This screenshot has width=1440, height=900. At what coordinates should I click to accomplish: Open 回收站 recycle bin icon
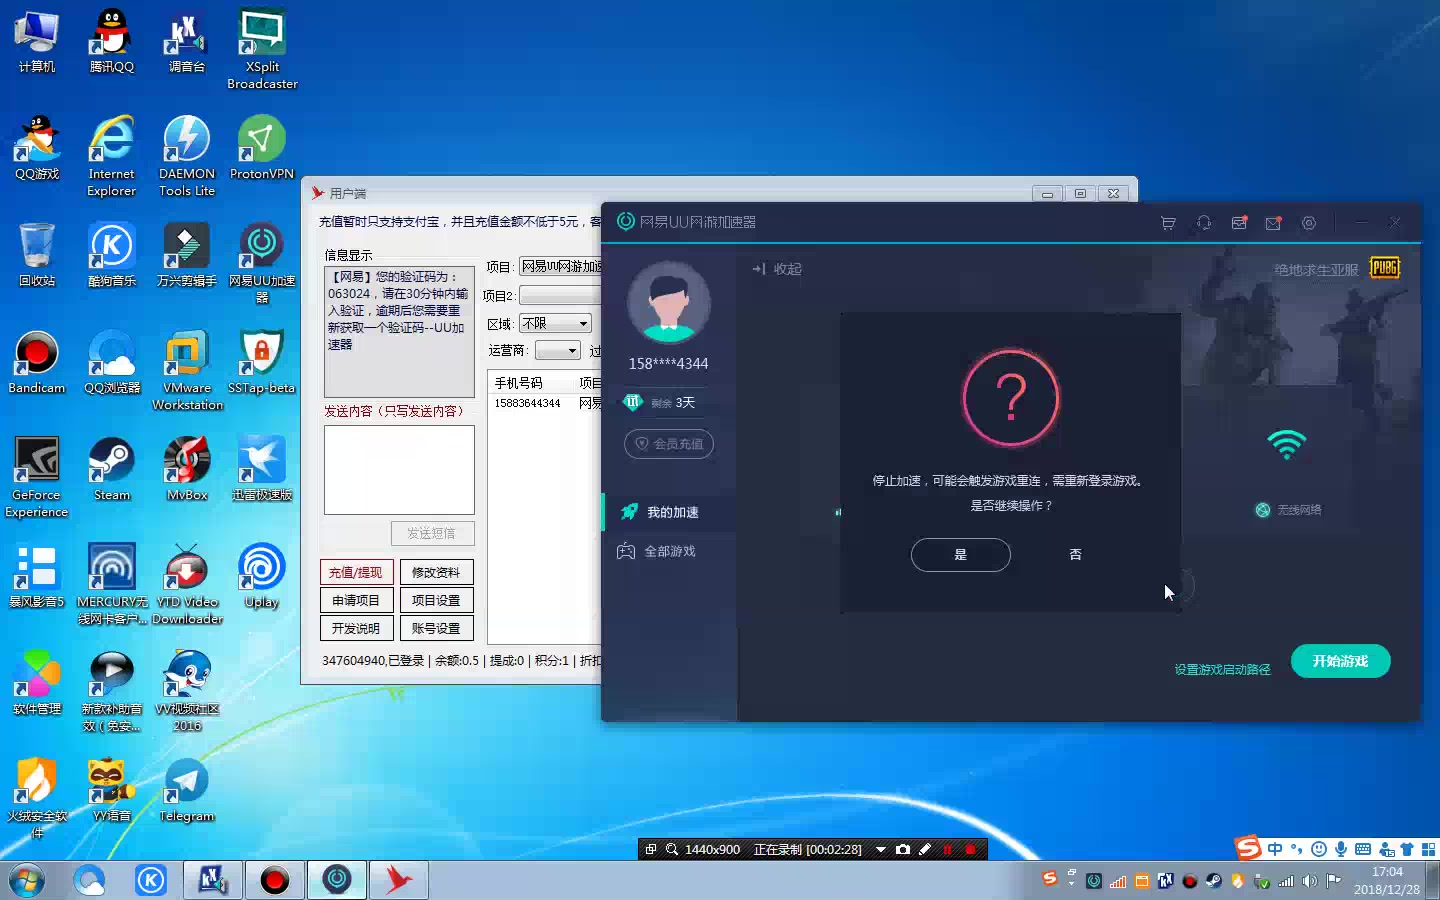[37, 255]
